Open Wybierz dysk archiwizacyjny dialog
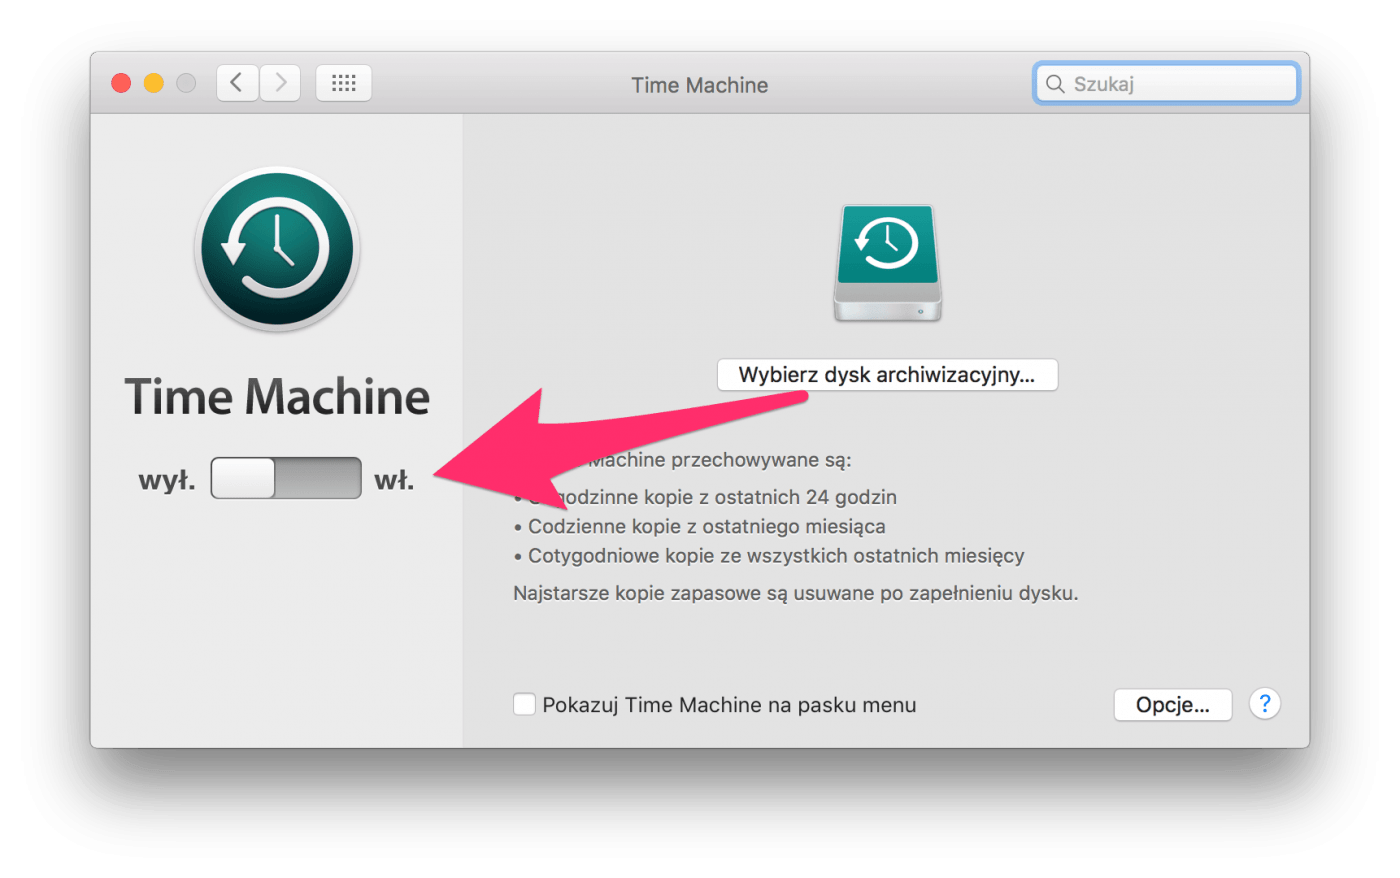Image resolution: width=1400 pixels, height=878 pixels. pyautogui.click(x=887, y=375)
